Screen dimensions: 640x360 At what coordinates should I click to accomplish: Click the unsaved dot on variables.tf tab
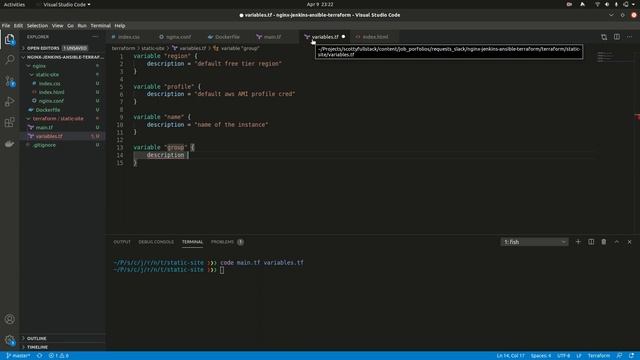343,37
